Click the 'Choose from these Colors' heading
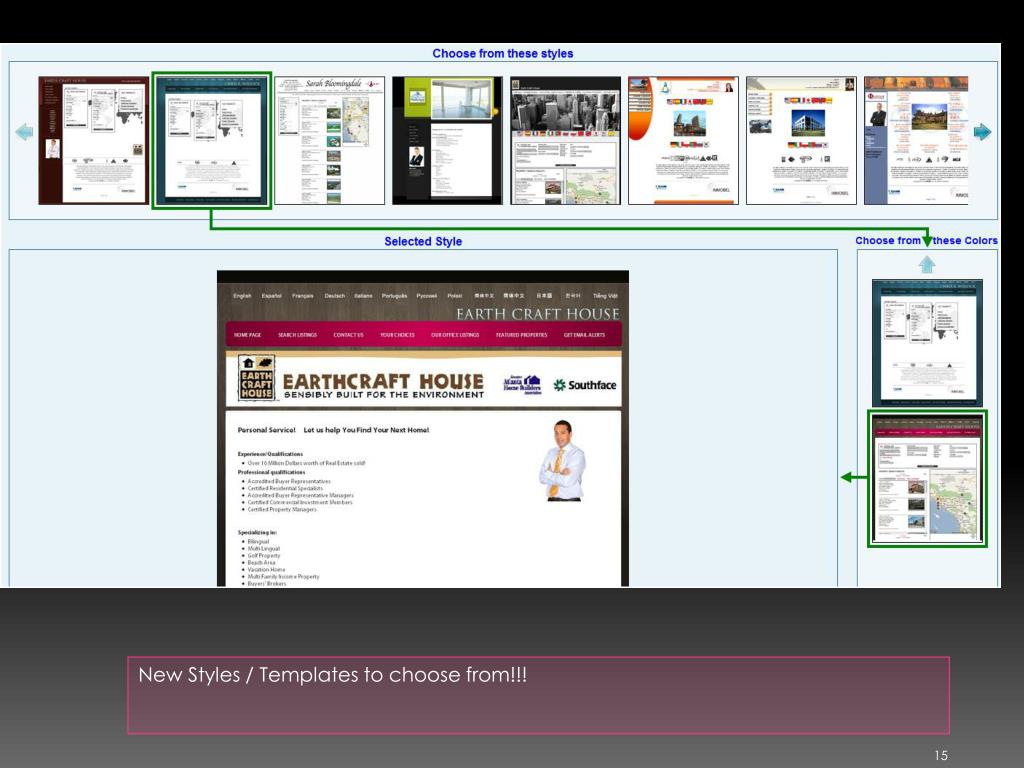Viewport: 1024px width, 768px height. click(x=927, y=240)
